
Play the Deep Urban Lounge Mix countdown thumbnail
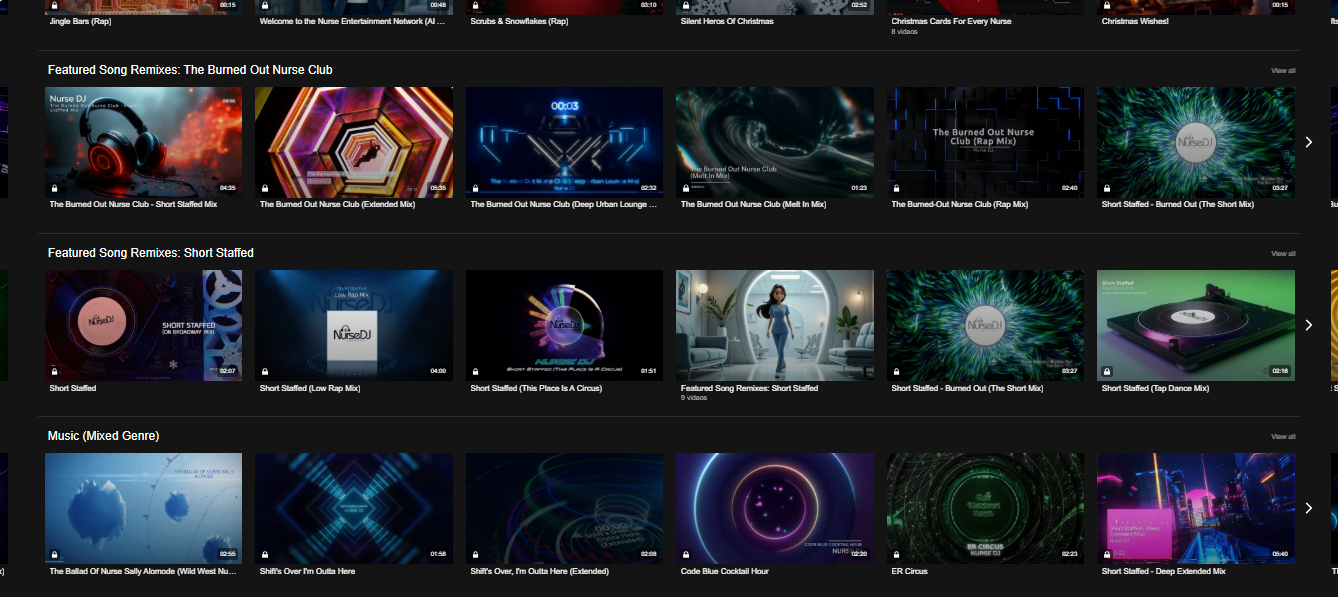click(564, 142)
